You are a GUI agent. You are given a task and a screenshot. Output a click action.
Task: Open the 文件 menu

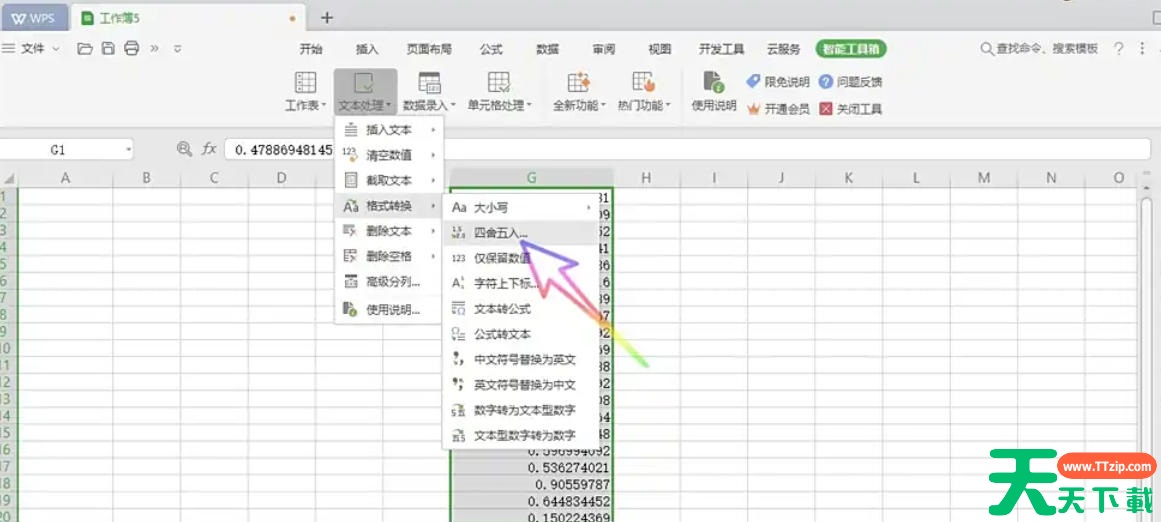coord(31,49)
